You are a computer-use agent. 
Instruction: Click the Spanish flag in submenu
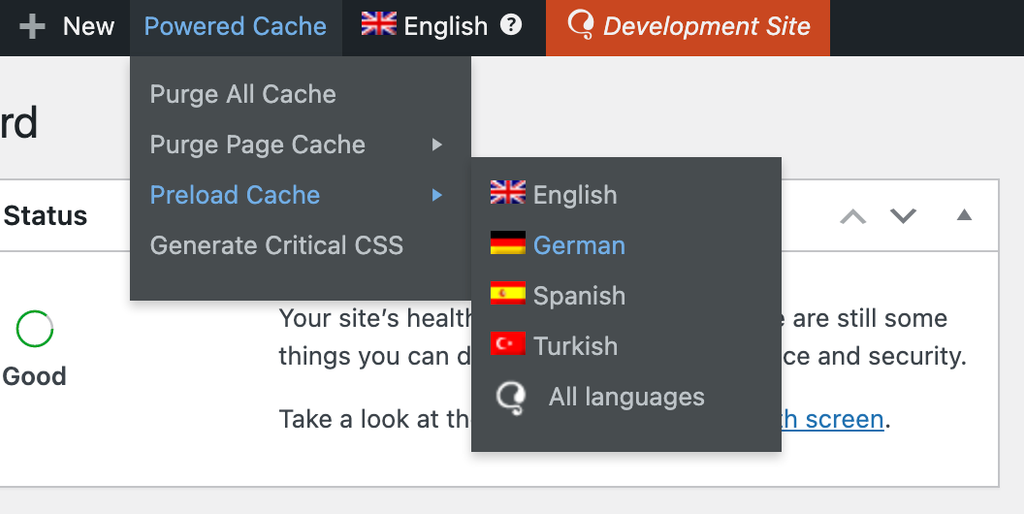[x=507, y=293]
